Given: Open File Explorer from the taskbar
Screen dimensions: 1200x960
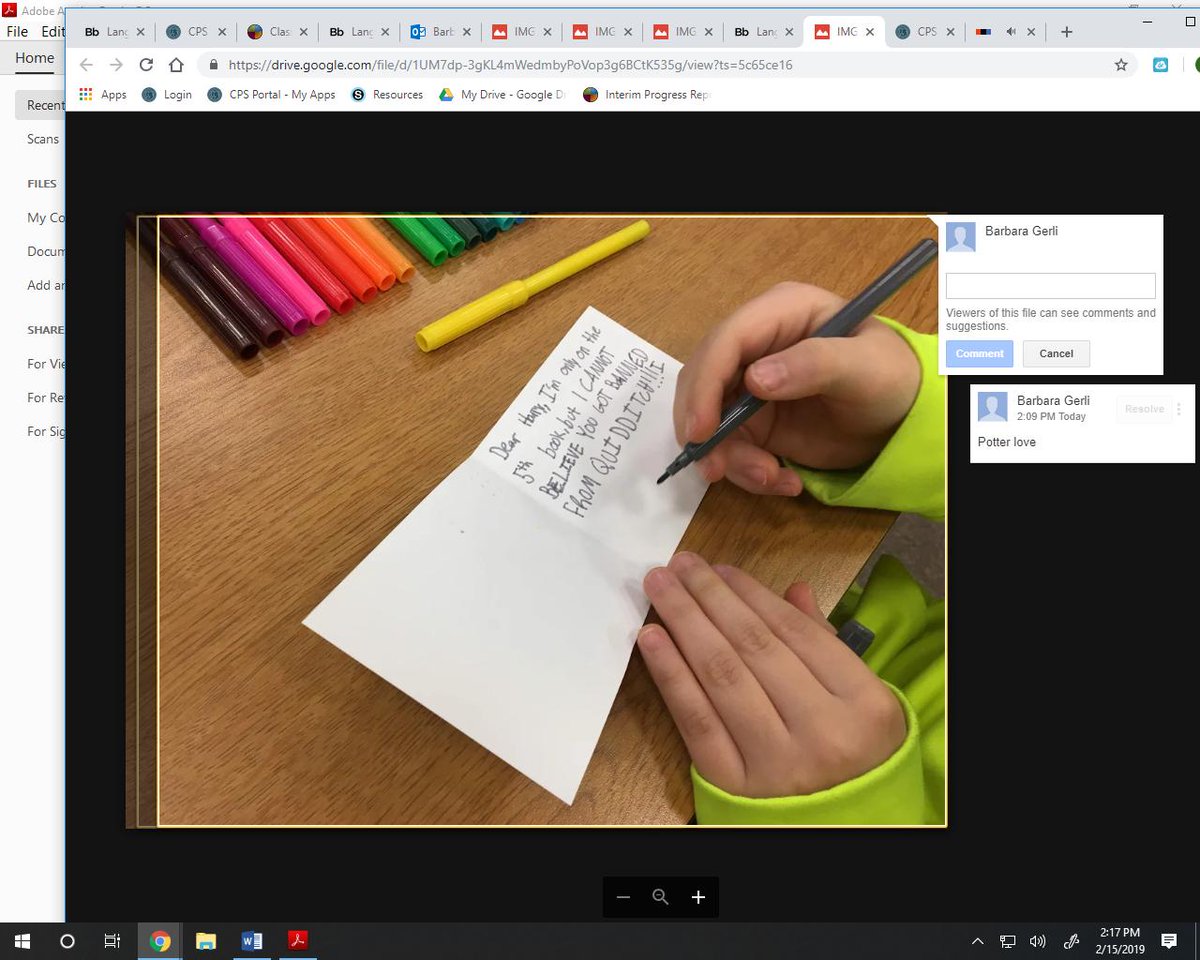Looking at the screenshot, I should (x=206, y=941).
